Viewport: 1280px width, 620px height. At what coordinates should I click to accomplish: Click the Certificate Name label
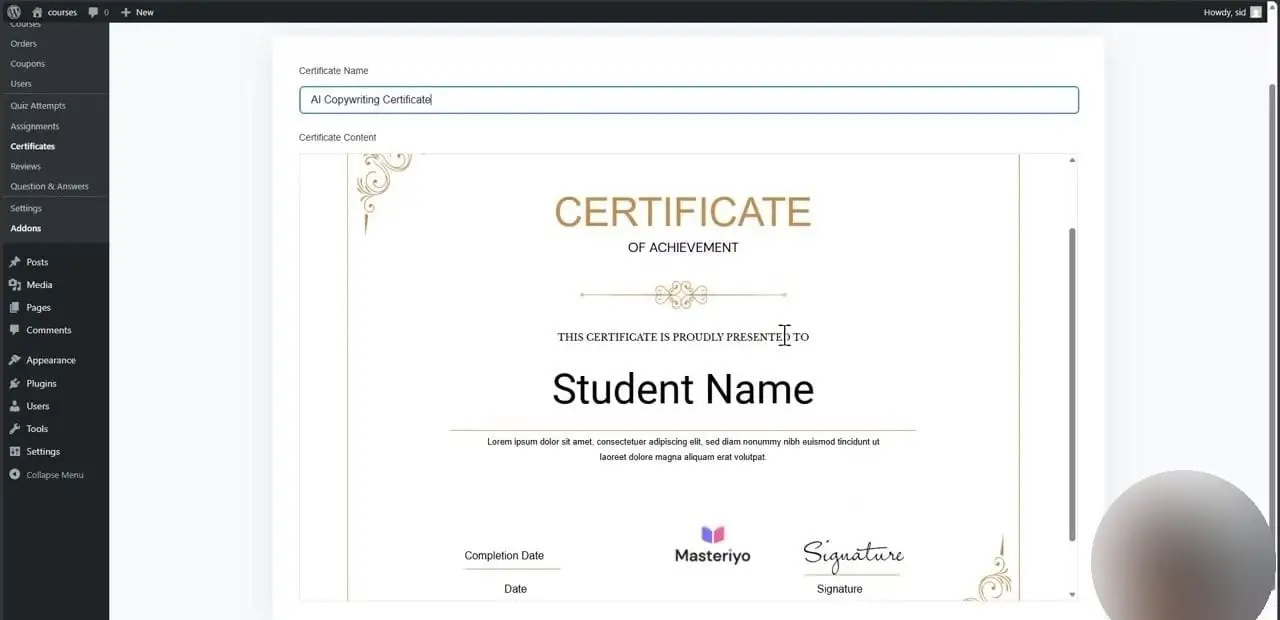[x=333, y=71]
